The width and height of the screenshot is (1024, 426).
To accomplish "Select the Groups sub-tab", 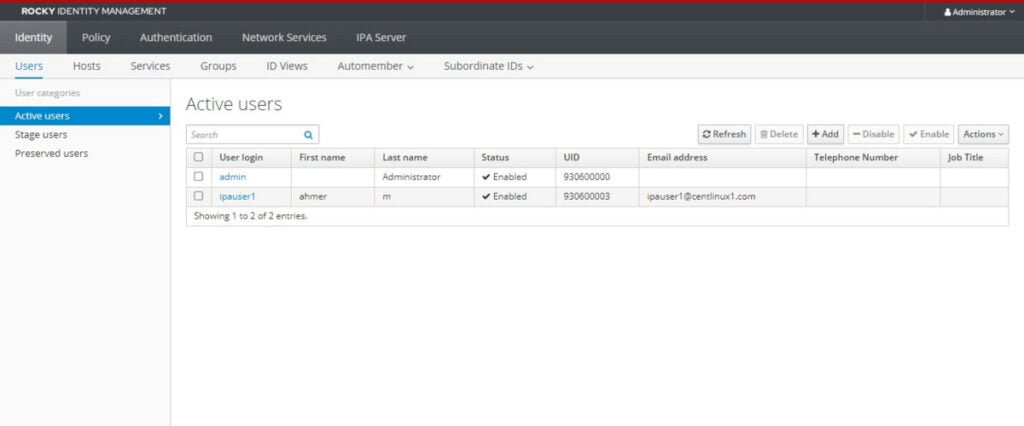I will click(x=218, y=66).
